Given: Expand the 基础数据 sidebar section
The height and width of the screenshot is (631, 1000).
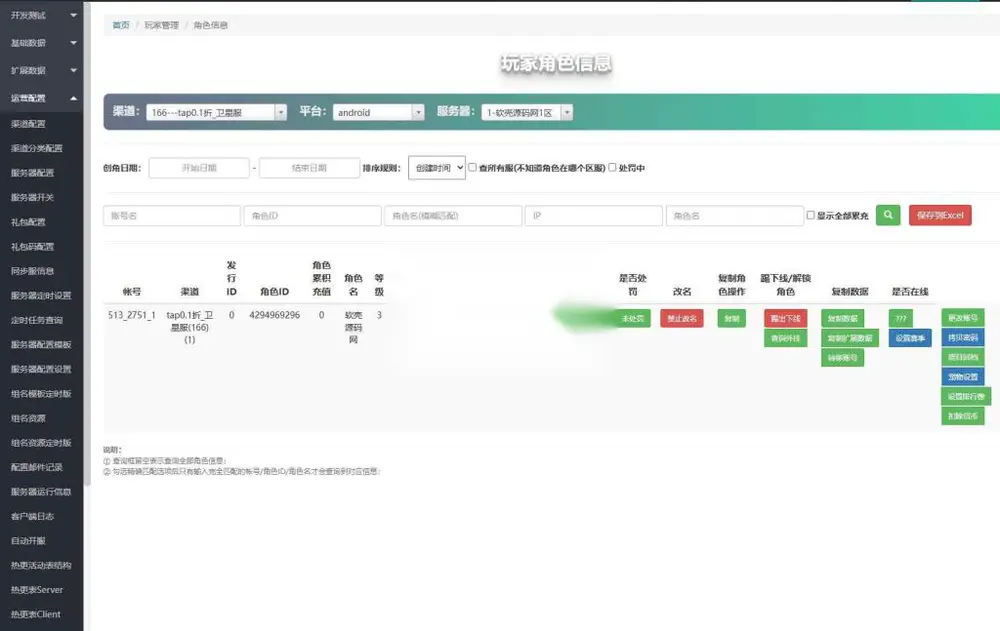Looking at the screenshot, I should point(41,43).
